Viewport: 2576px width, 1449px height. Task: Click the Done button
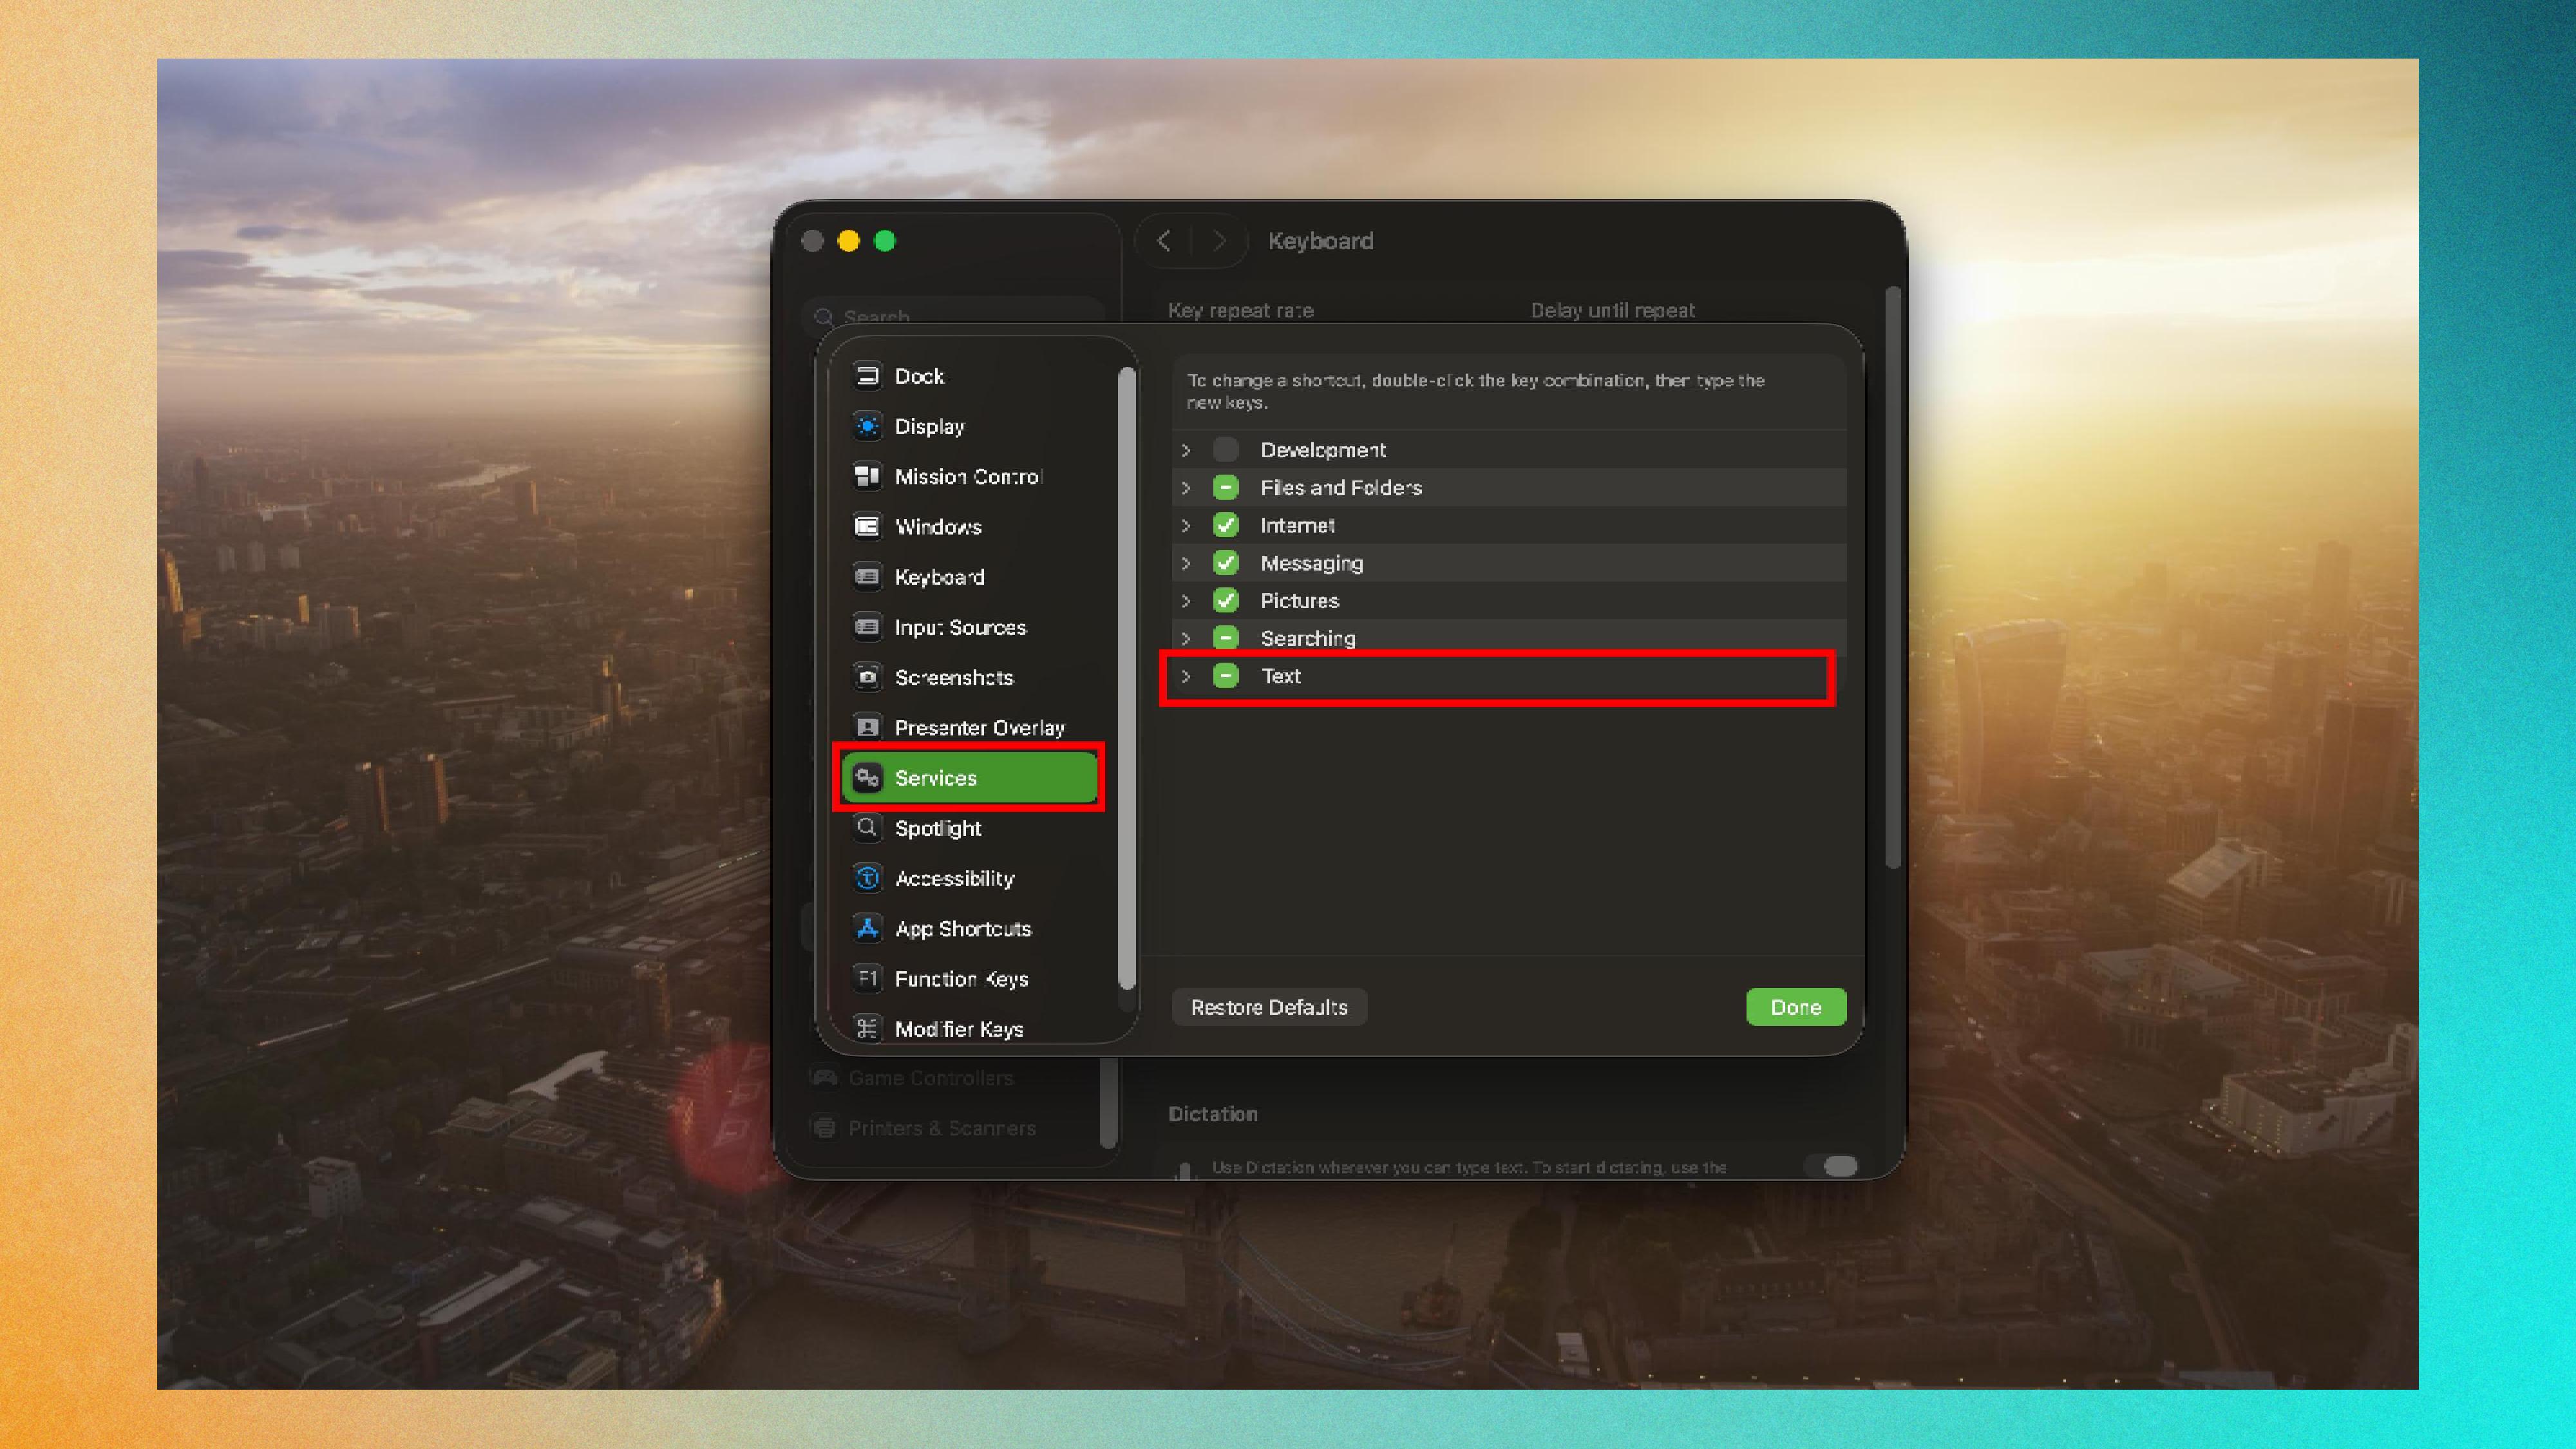1795,1007
